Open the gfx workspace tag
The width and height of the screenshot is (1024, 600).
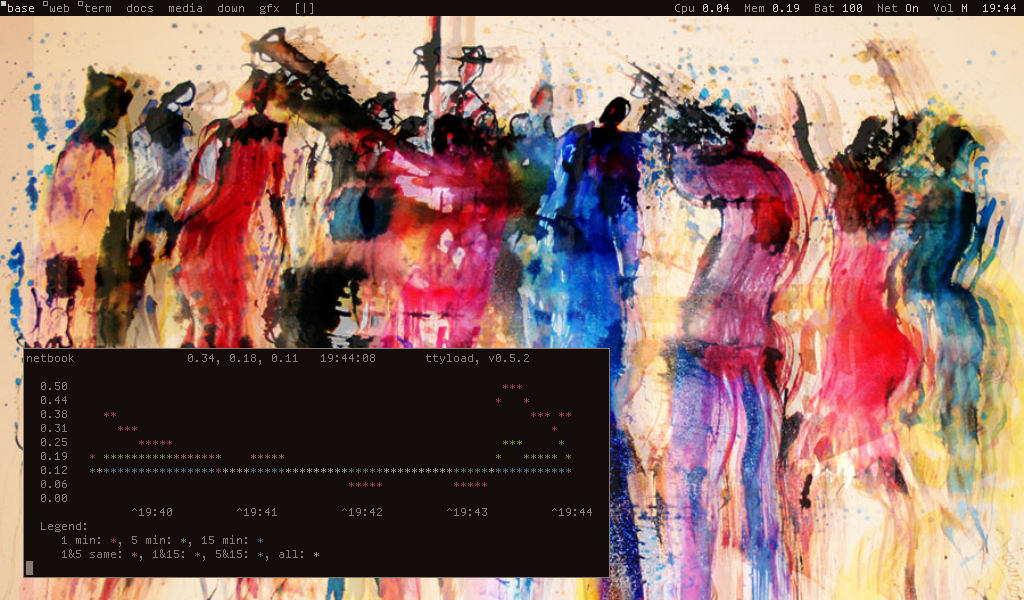[x=270, y=8]
